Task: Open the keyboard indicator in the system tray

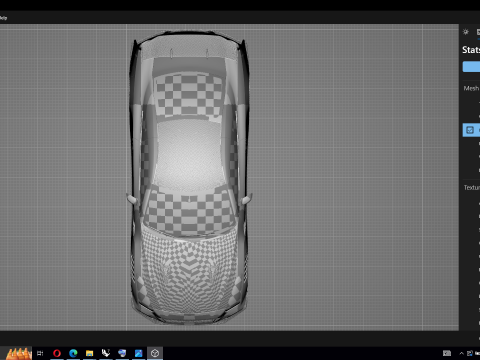Action: pos(447,353)
